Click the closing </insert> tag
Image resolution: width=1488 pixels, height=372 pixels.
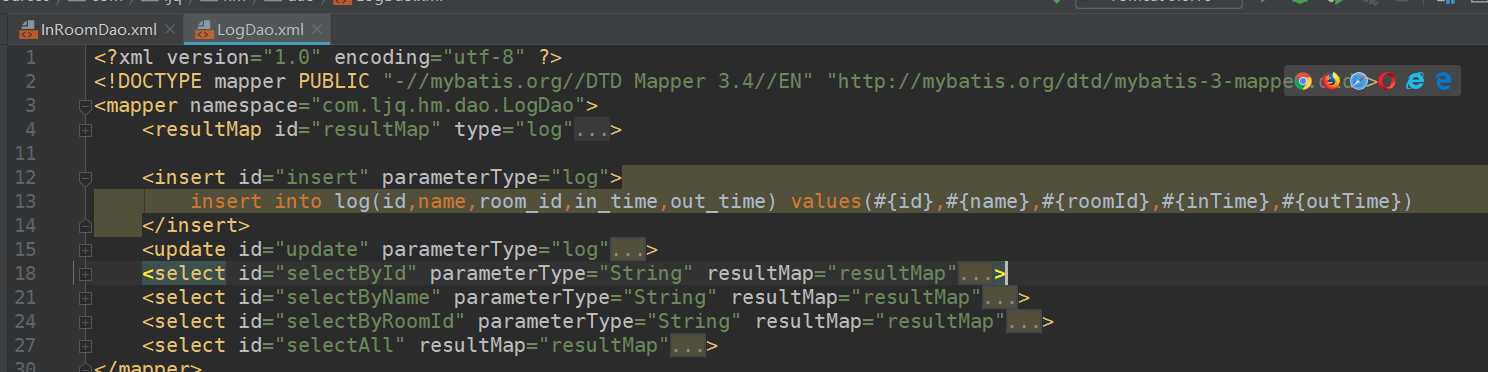196,226
